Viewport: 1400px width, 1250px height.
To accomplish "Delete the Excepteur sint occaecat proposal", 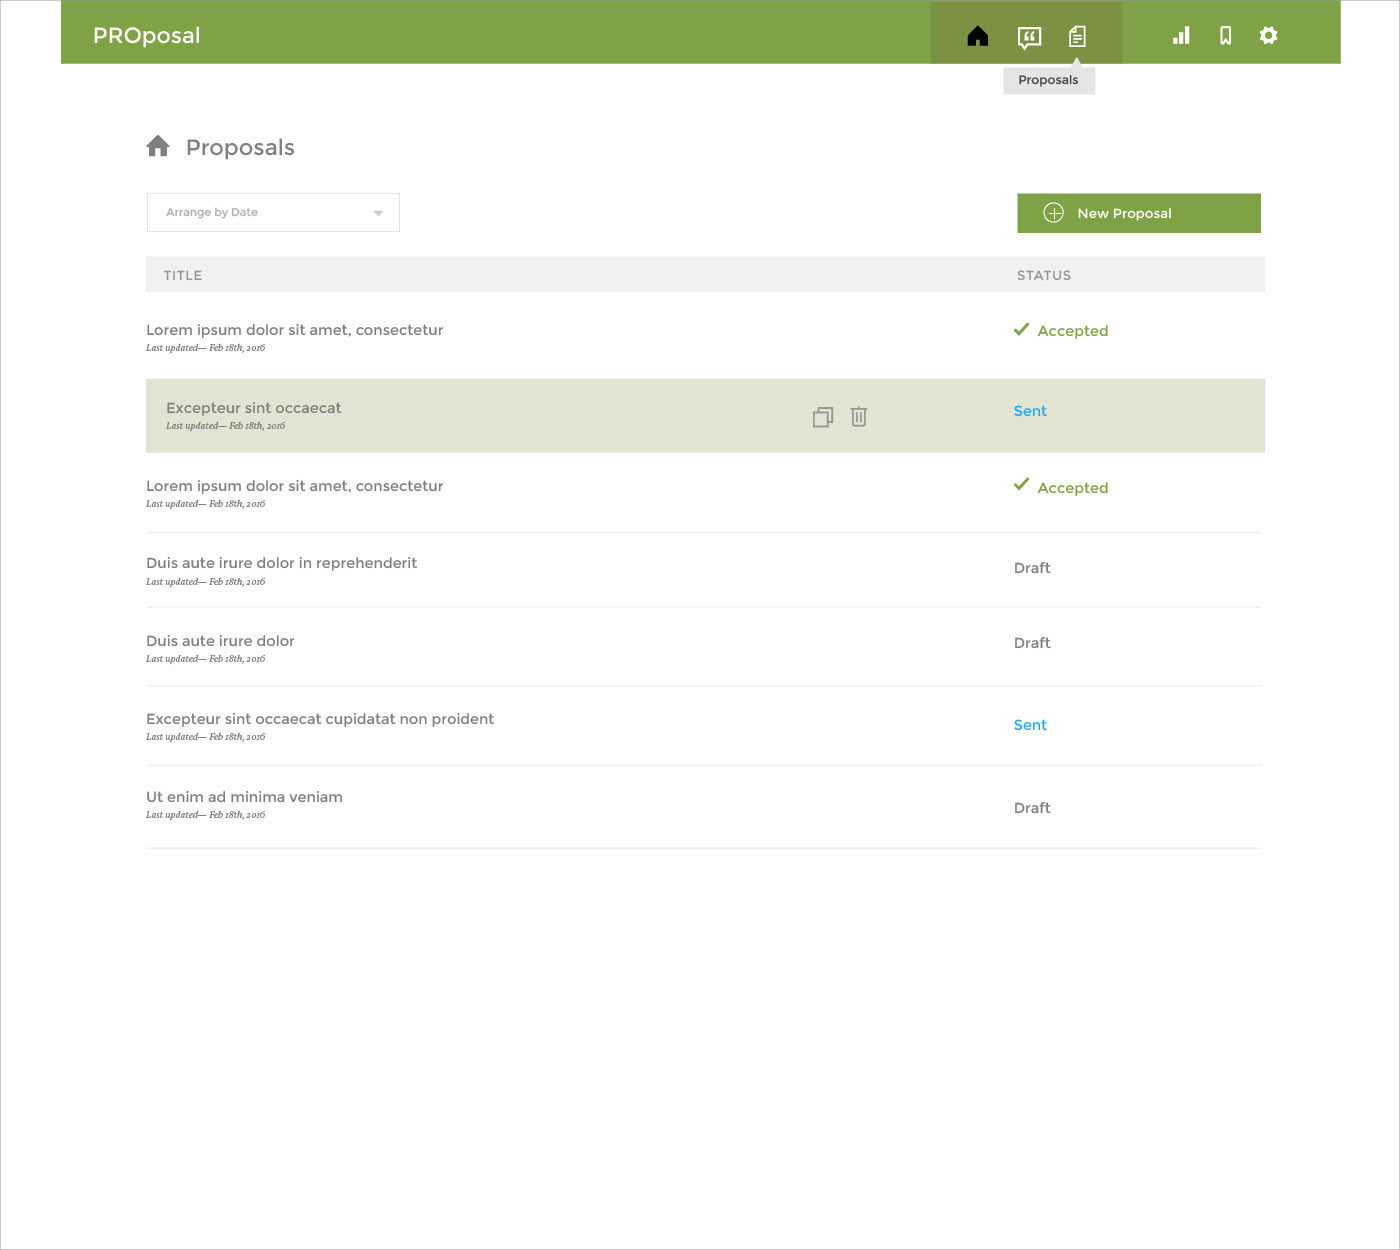I will (858, 417).
